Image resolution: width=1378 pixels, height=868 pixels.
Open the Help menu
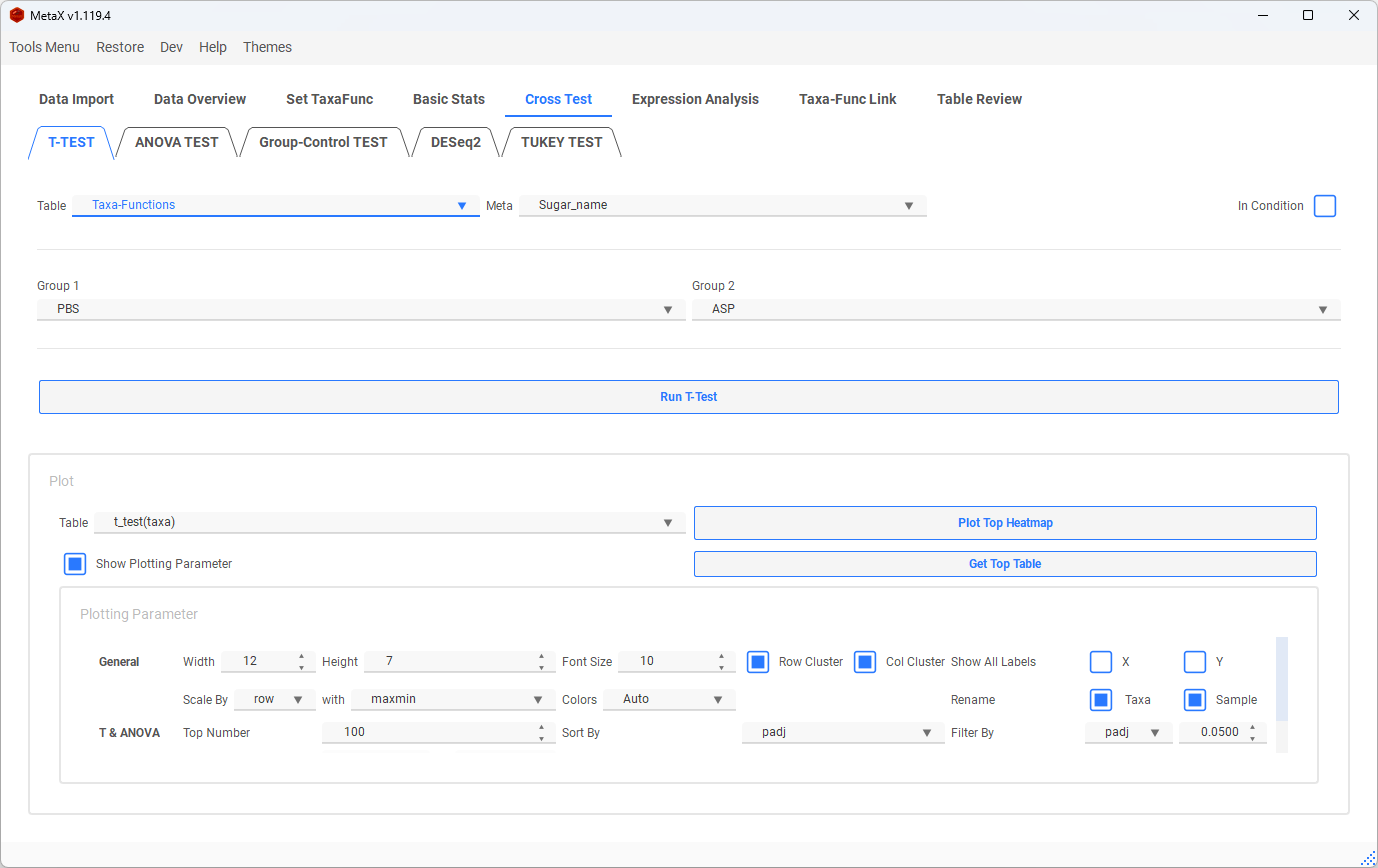click(213, 47)
